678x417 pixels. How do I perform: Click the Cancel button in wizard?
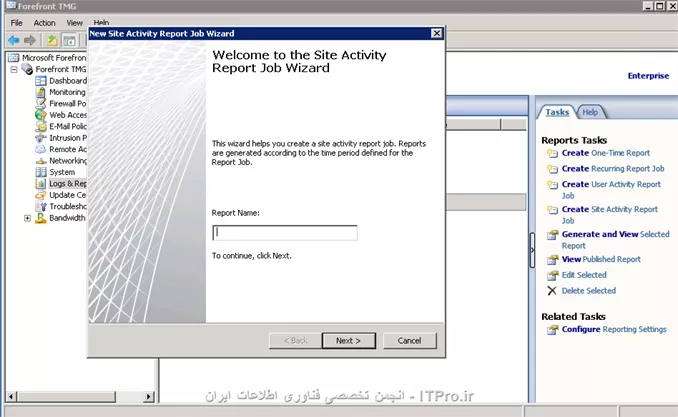coord(409,341)
